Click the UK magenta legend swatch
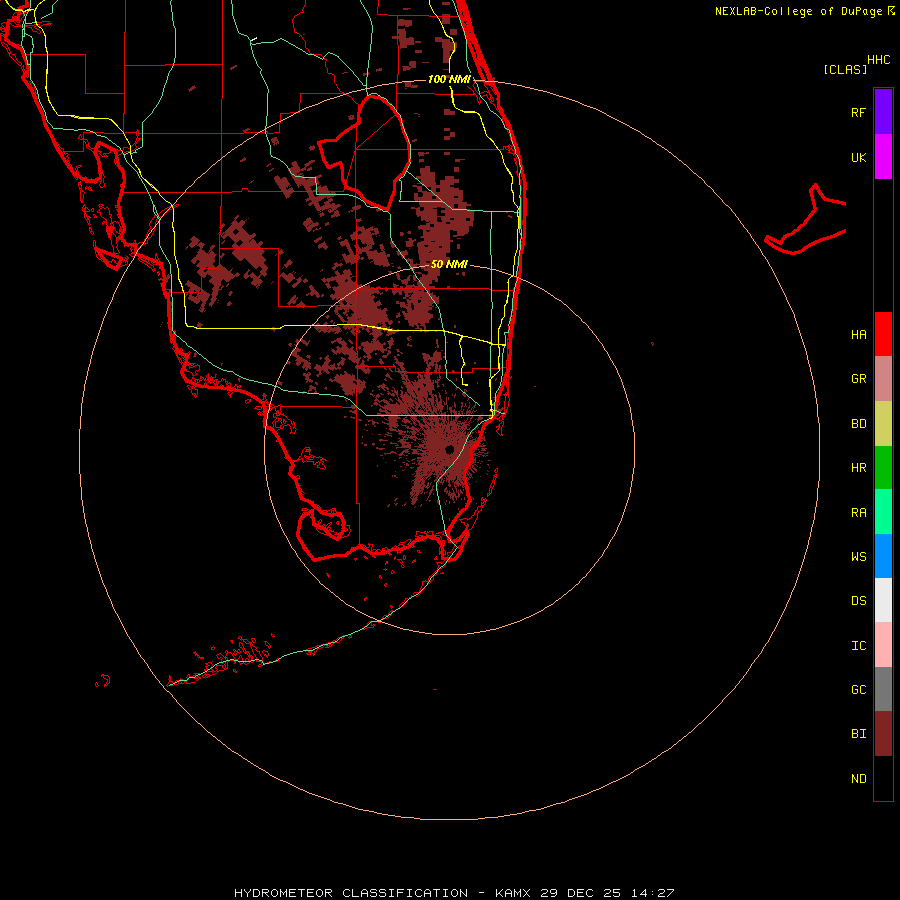Viewport: 900px width, 900px height. pos(883,157)
